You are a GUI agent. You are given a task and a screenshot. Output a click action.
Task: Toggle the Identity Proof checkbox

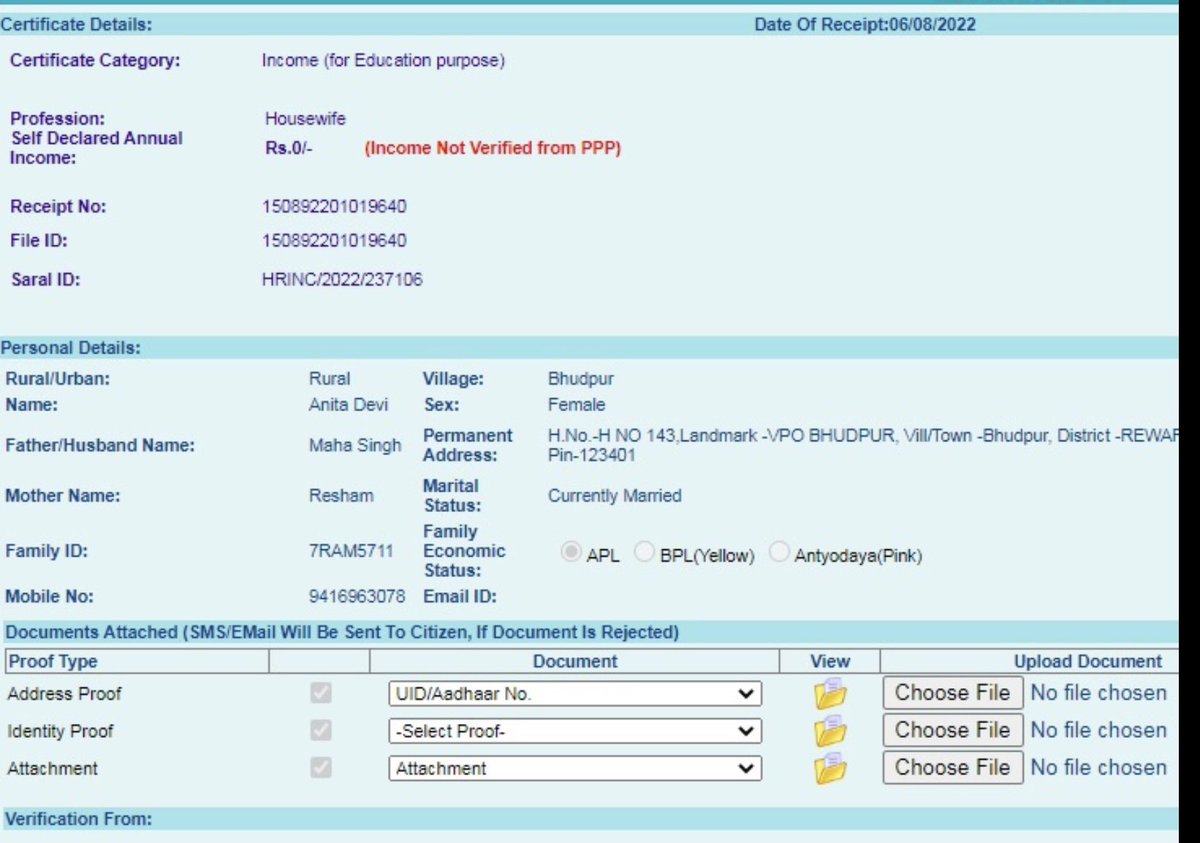pyautogui.click(x=321, y=731)
